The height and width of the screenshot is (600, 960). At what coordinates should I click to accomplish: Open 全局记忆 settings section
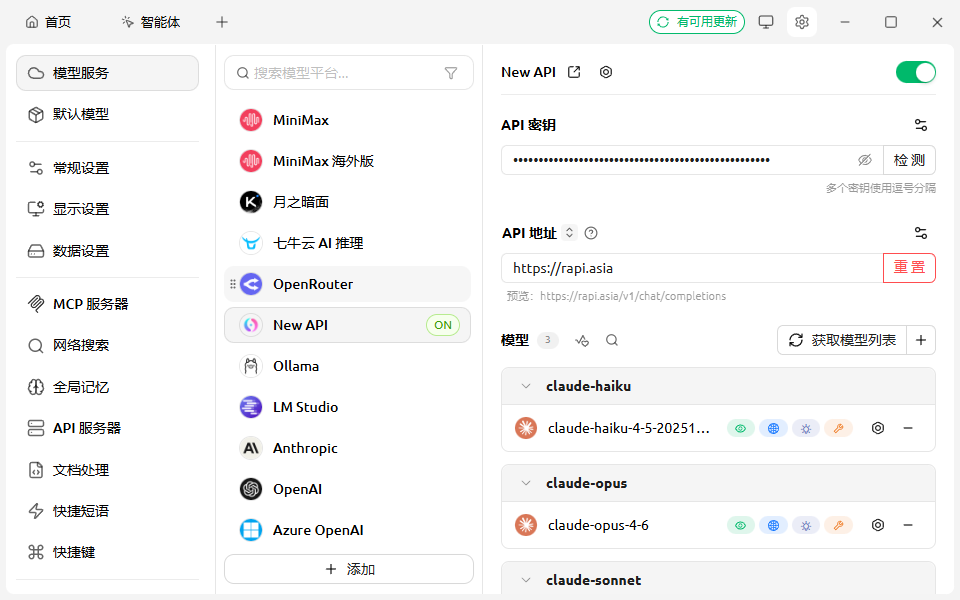click(x=107, y=387)
